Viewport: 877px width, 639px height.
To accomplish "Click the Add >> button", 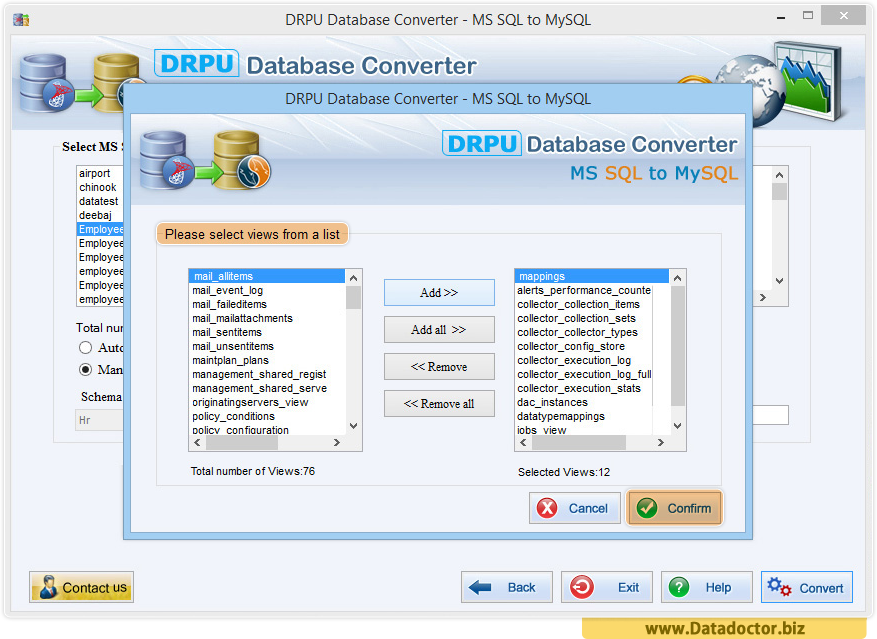I will [439, 293].
